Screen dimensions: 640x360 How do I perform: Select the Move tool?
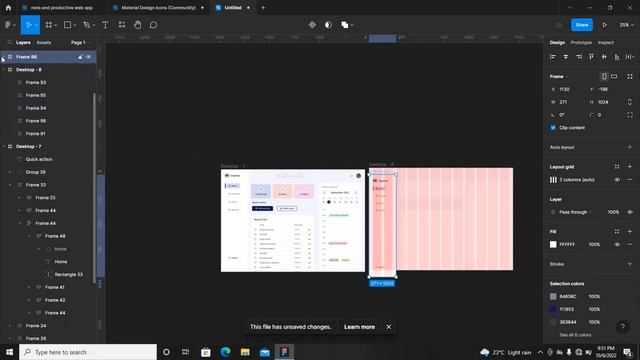pos(28,25)
